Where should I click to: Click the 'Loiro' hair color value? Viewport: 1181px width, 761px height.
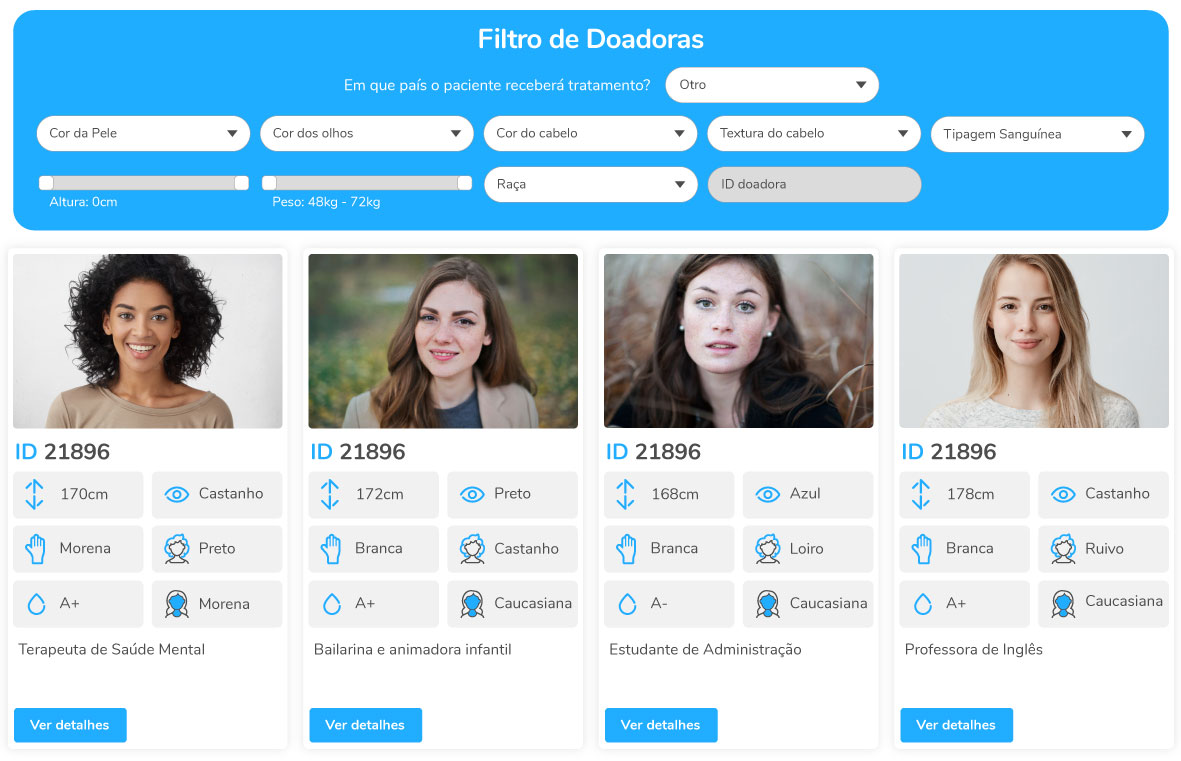pos(806,549)
